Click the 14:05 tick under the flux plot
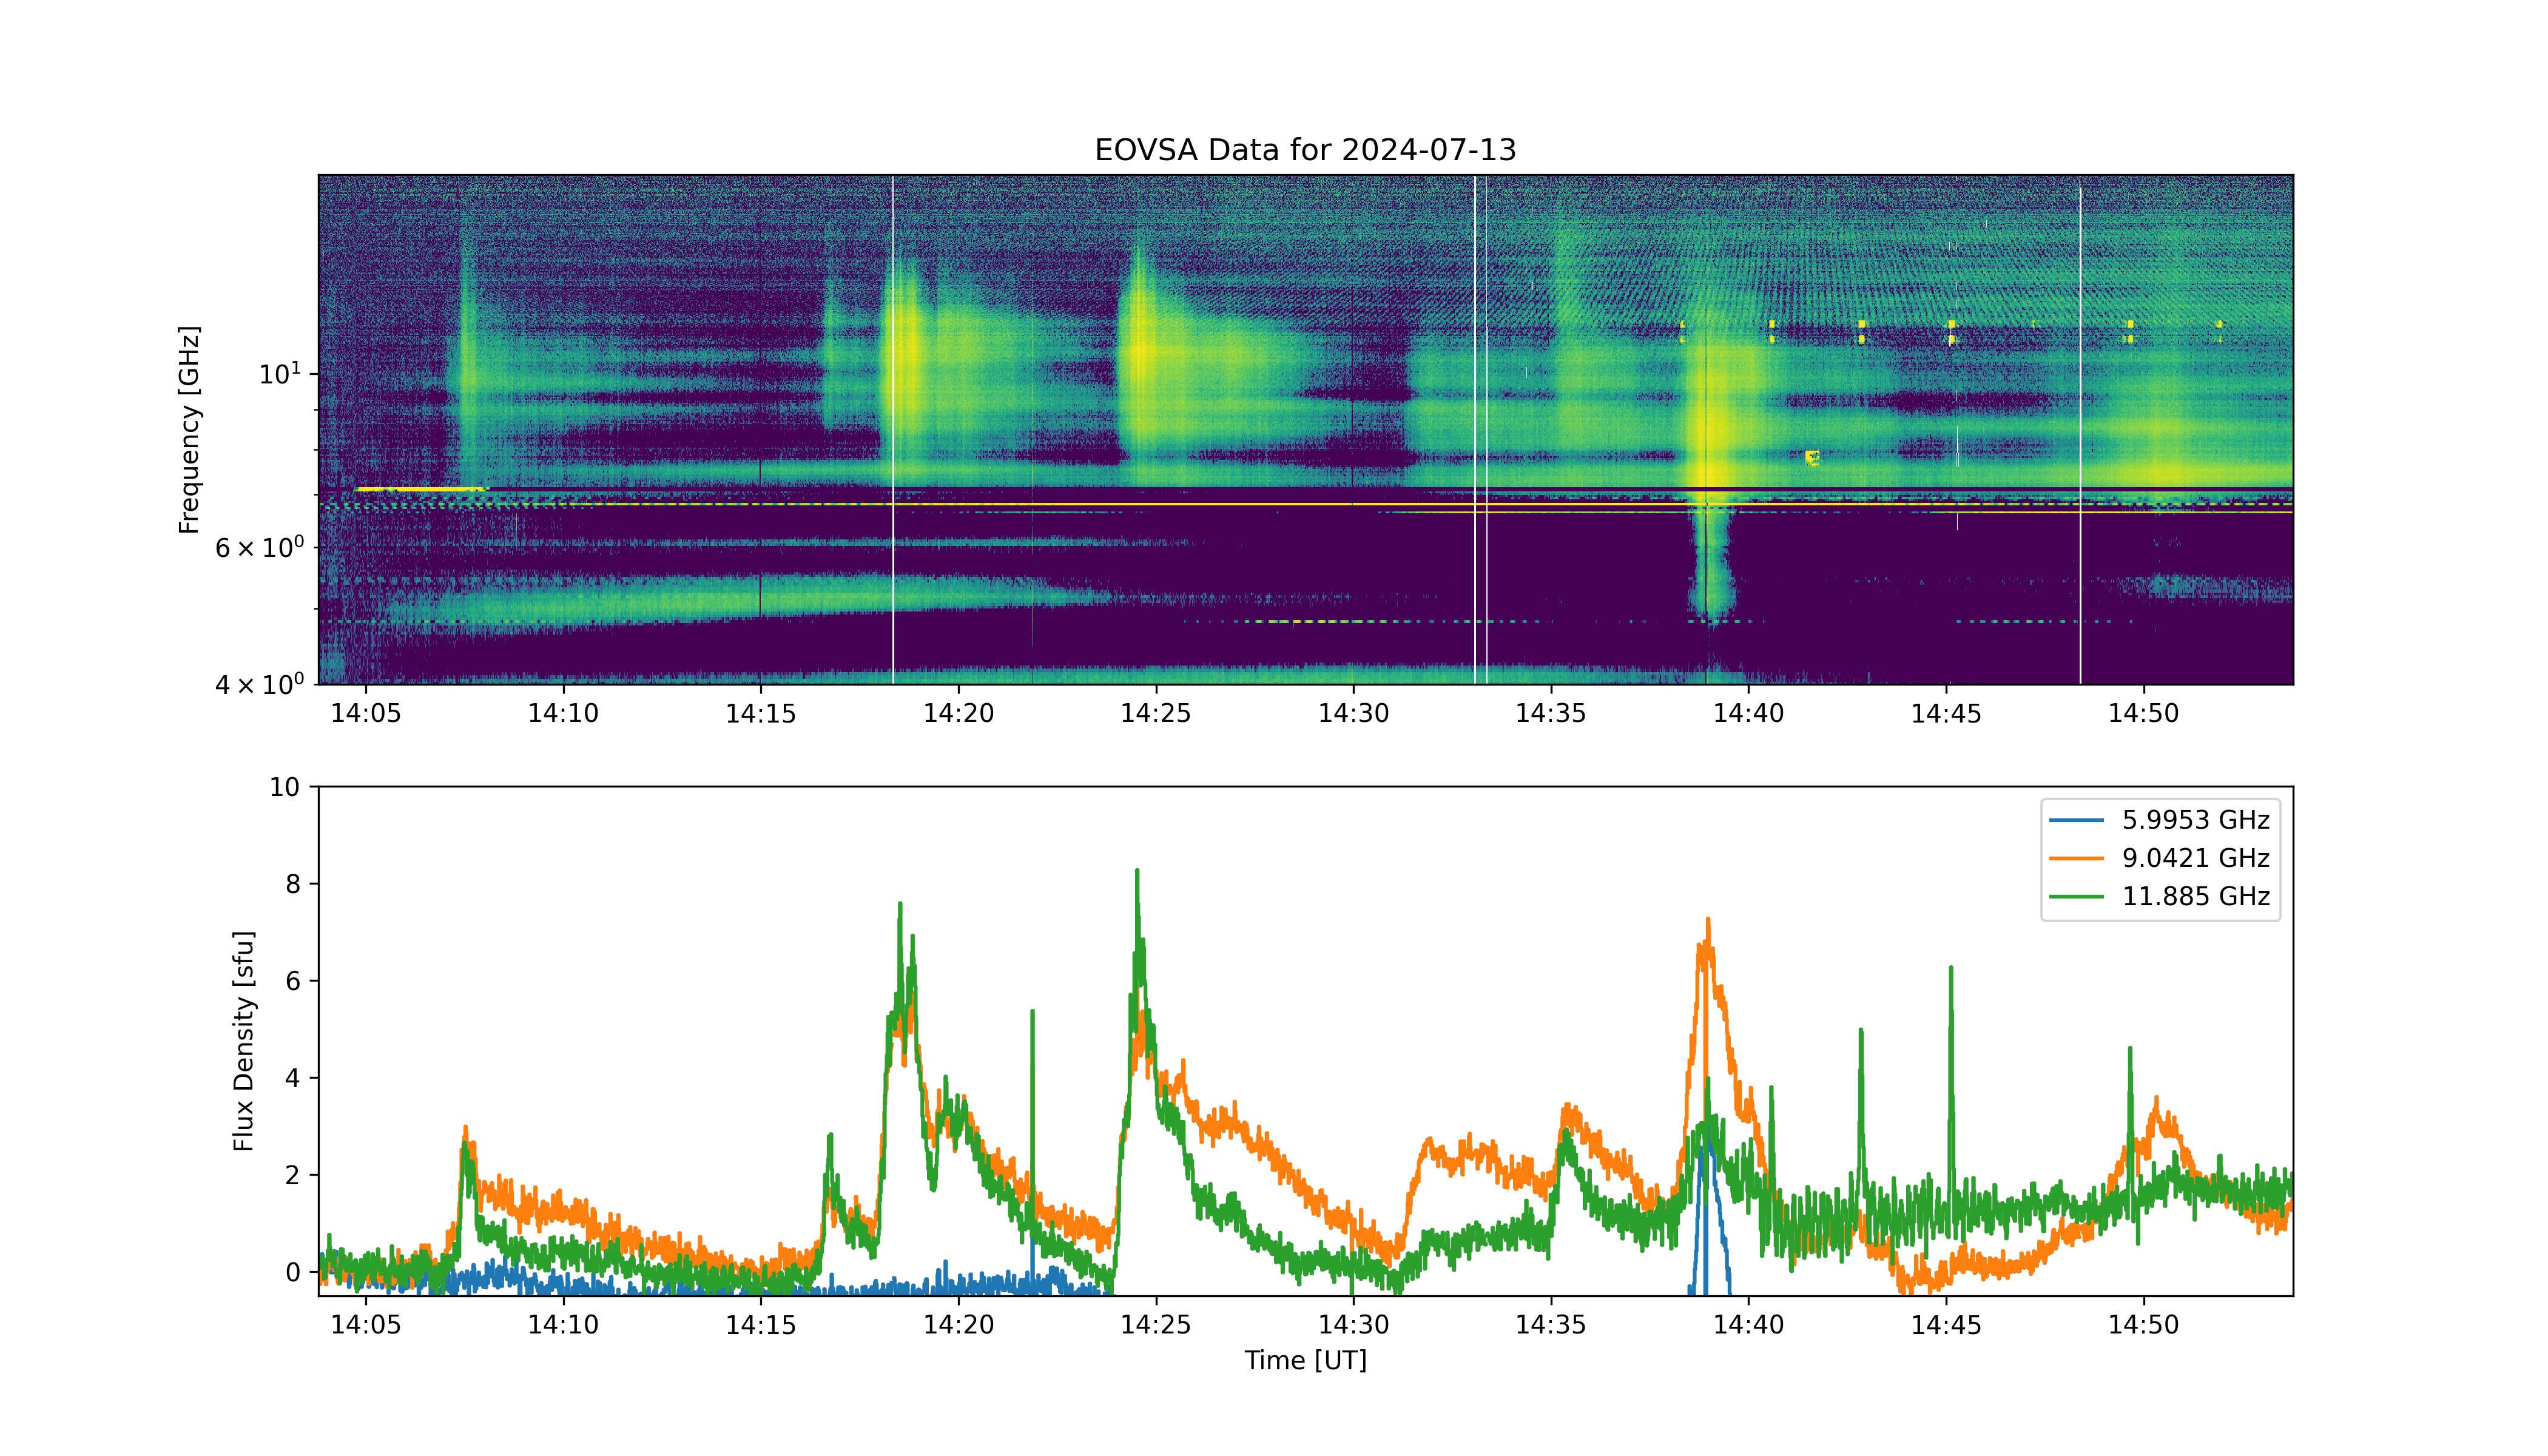2548x1456 pixels. pos(366,1325)
